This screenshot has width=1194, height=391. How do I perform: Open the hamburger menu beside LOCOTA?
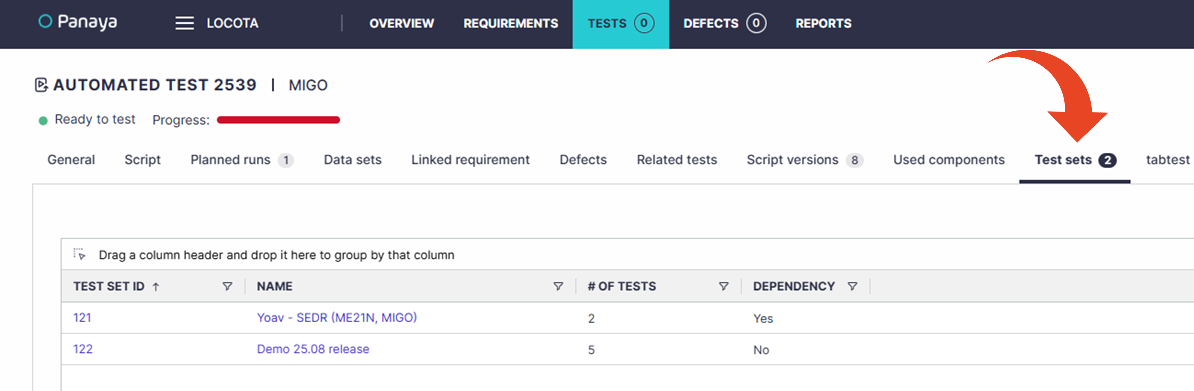185,24
